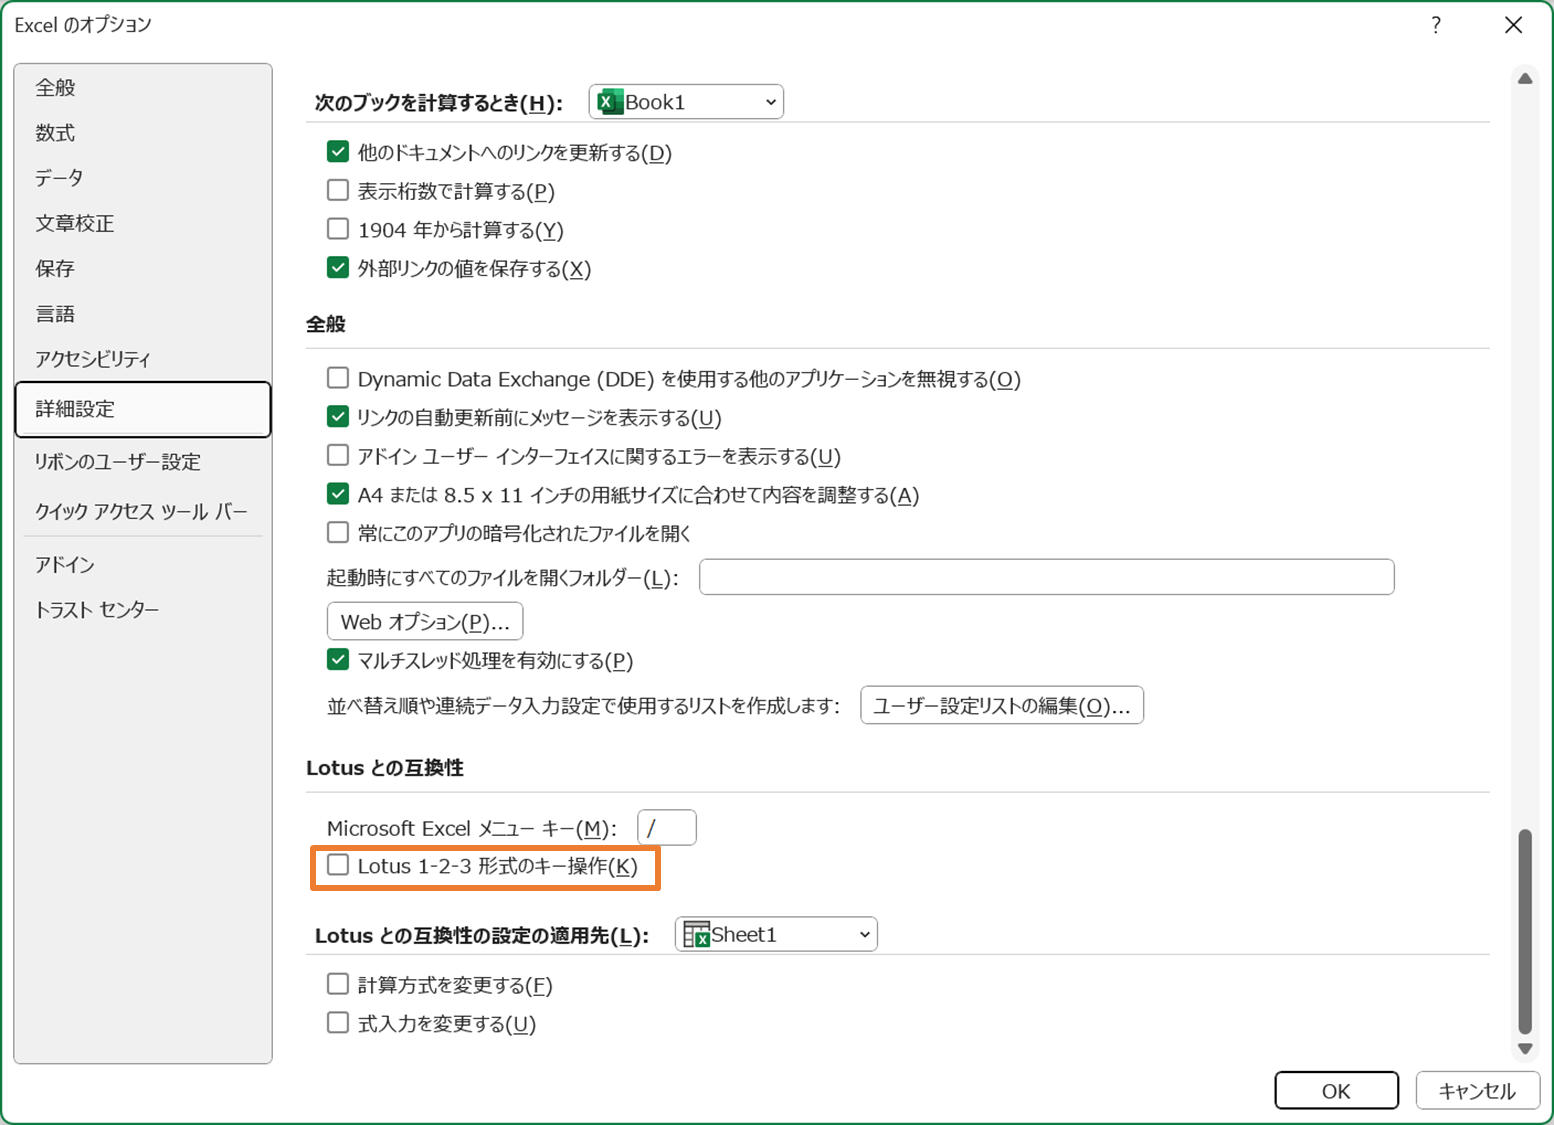Click the 次のブックを計算するとき label
1554x1125 pixels.
[438, 103]
